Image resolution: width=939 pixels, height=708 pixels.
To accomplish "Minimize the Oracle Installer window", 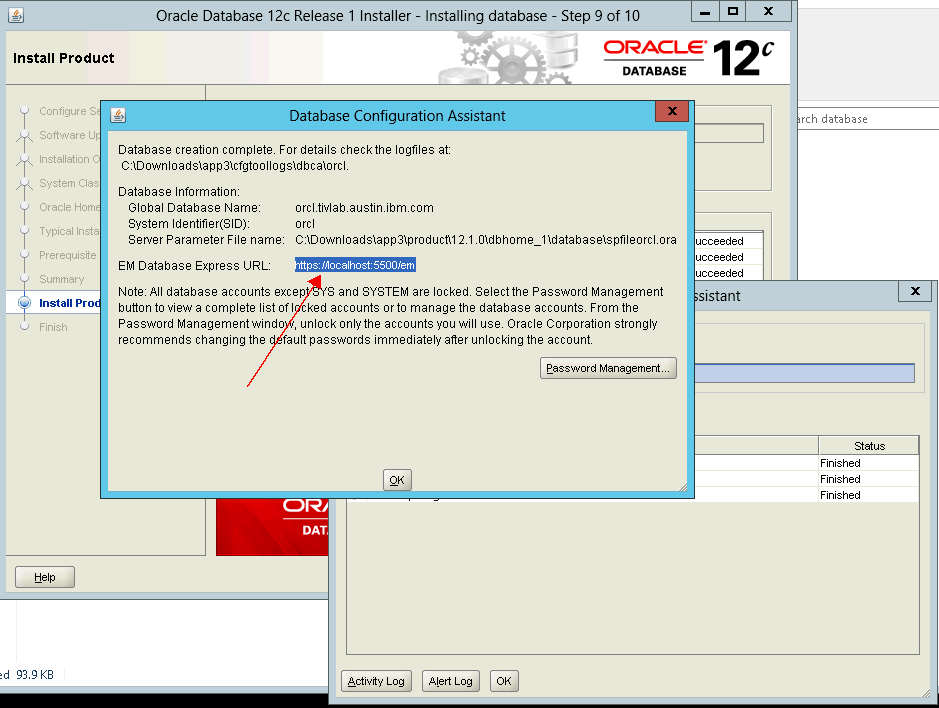I will click(x=705, y=11).
